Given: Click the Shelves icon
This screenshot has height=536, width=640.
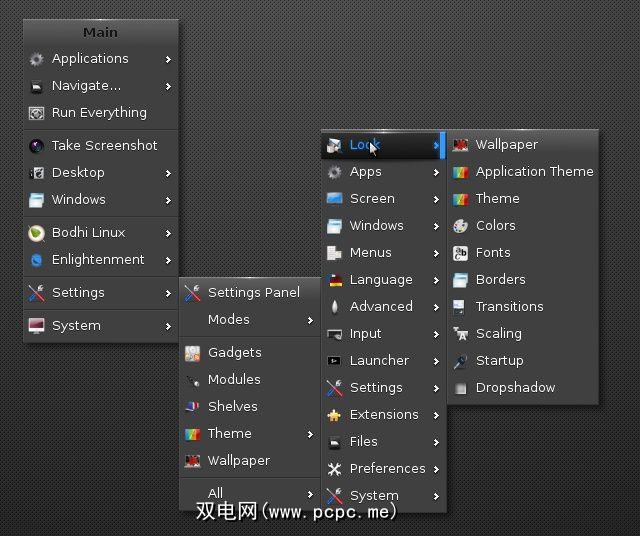Looking at the screenshot, I should click(193, 407).
